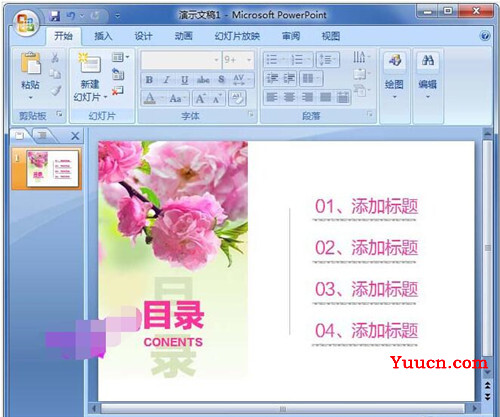Decrease font size with small A
The image size is (500, 417).
point(218,99)
